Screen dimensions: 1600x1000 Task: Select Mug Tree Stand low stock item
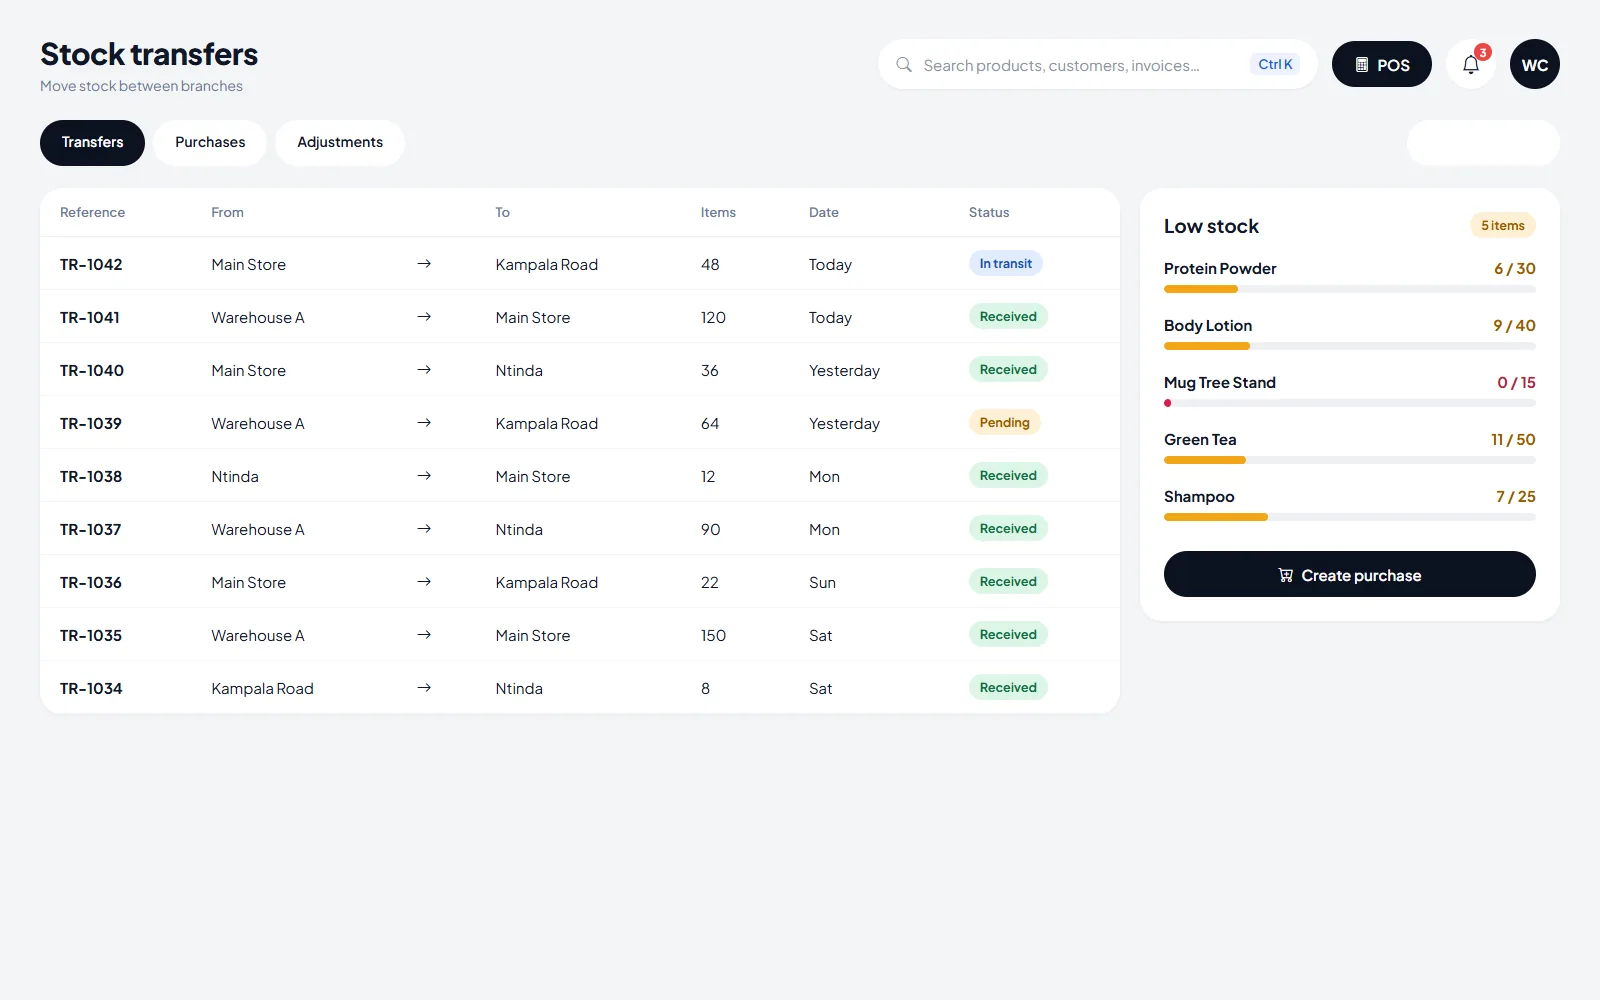click(x=1350, y=391)
